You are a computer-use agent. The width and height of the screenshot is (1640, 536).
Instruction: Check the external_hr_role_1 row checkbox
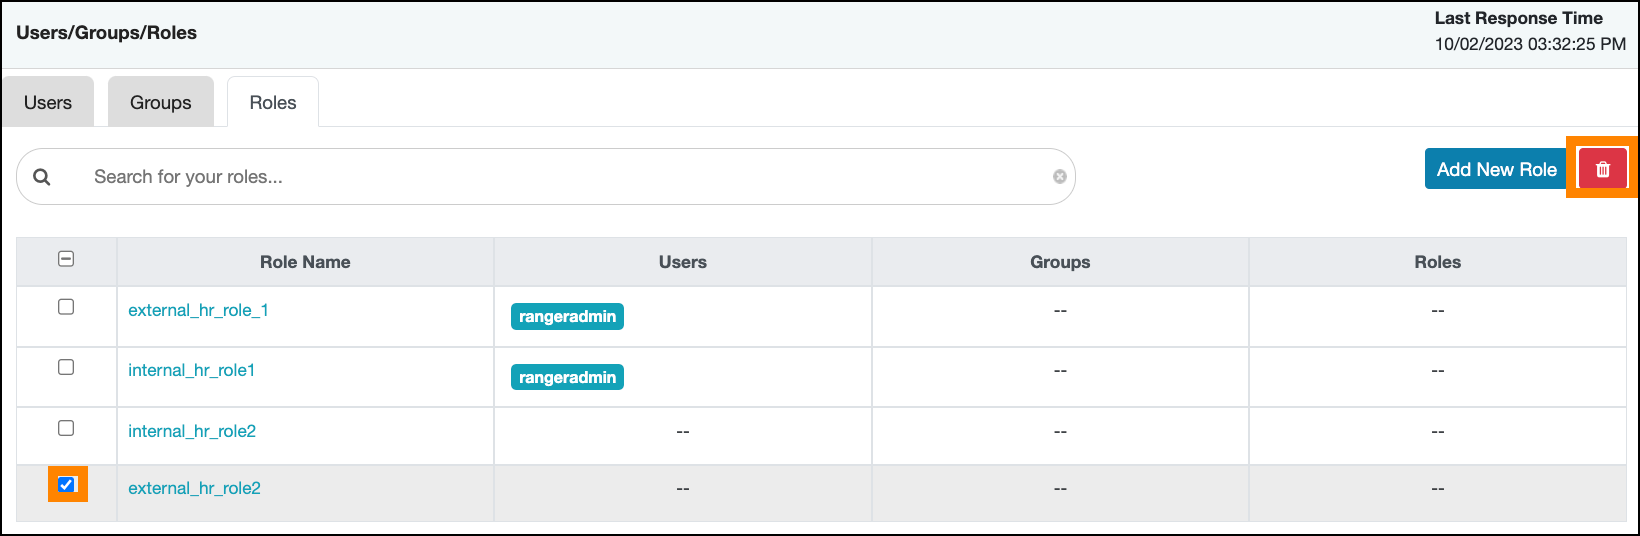pos(66,307)
